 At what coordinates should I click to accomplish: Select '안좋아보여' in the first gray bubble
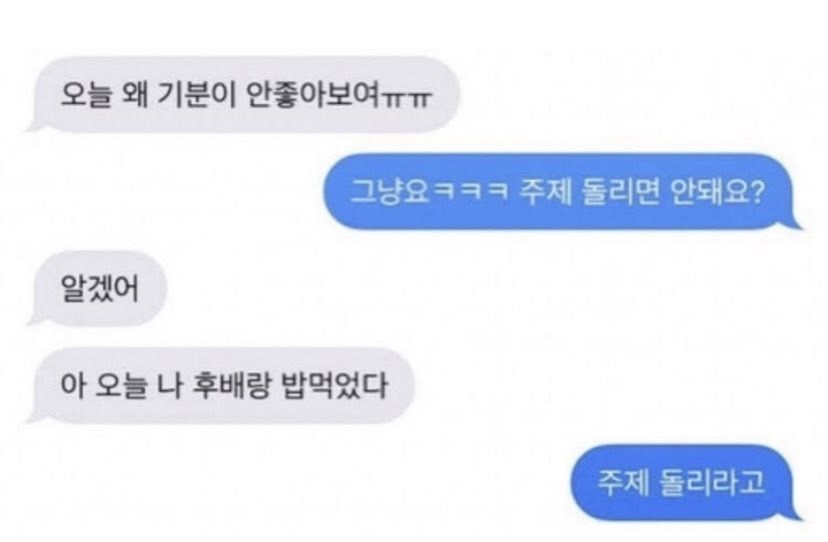click(x=314, y=96)
